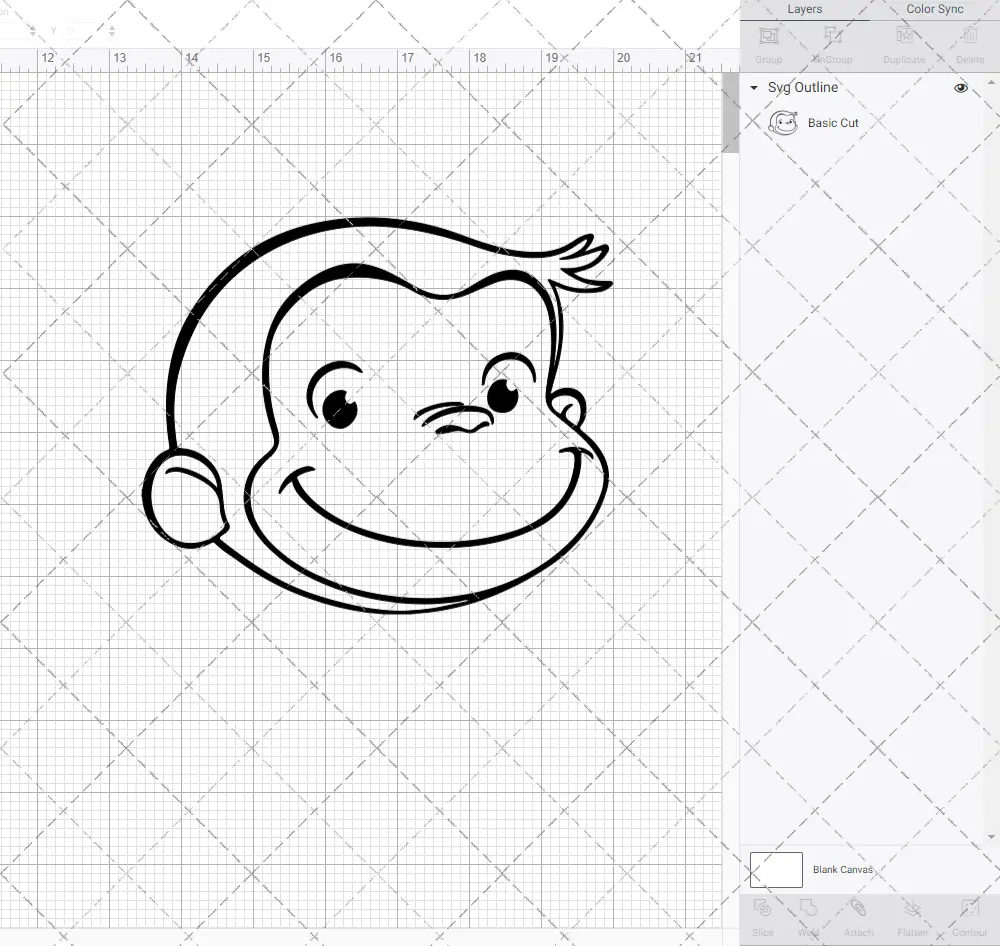Image resolution: width=1000 pixels, height=946 pixels.
Task: Click the UnGroup icon
Action: coord(832,42)
